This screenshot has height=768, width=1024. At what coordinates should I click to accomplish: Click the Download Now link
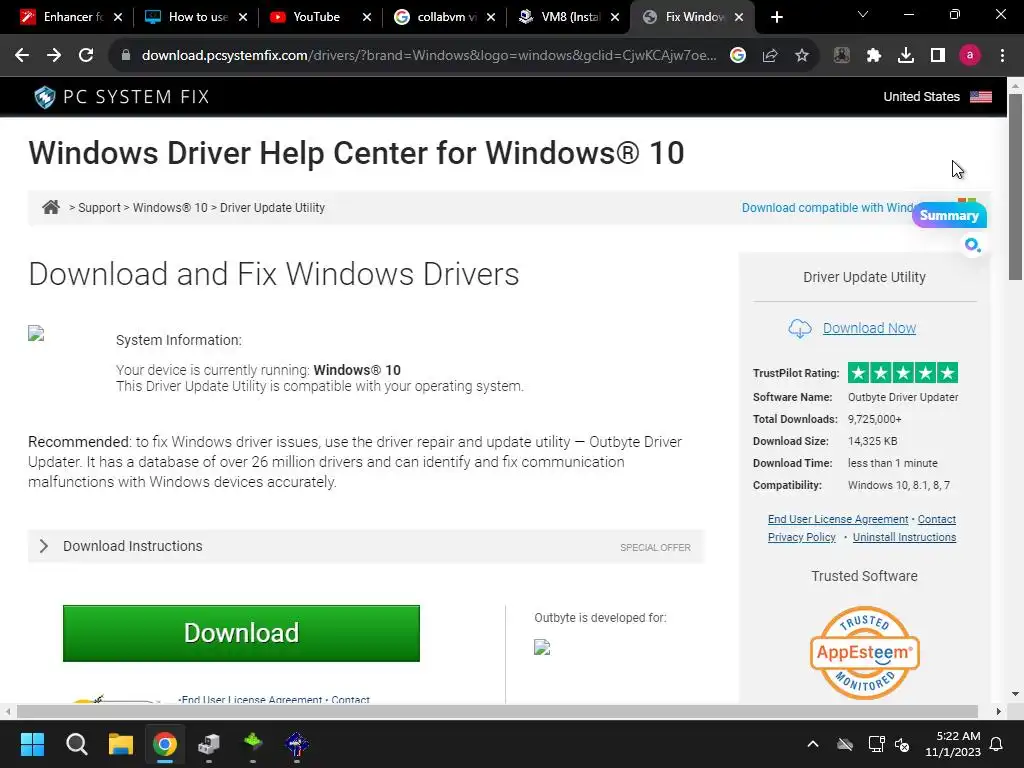(869, 328)
